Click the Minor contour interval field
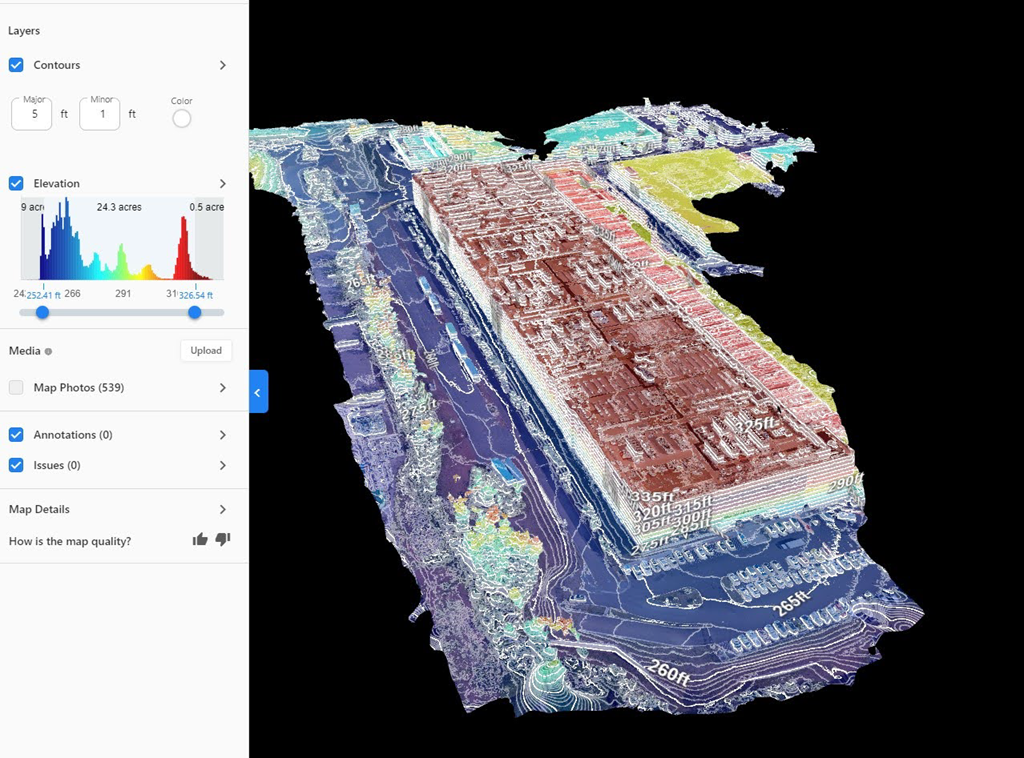 point(100,114)
